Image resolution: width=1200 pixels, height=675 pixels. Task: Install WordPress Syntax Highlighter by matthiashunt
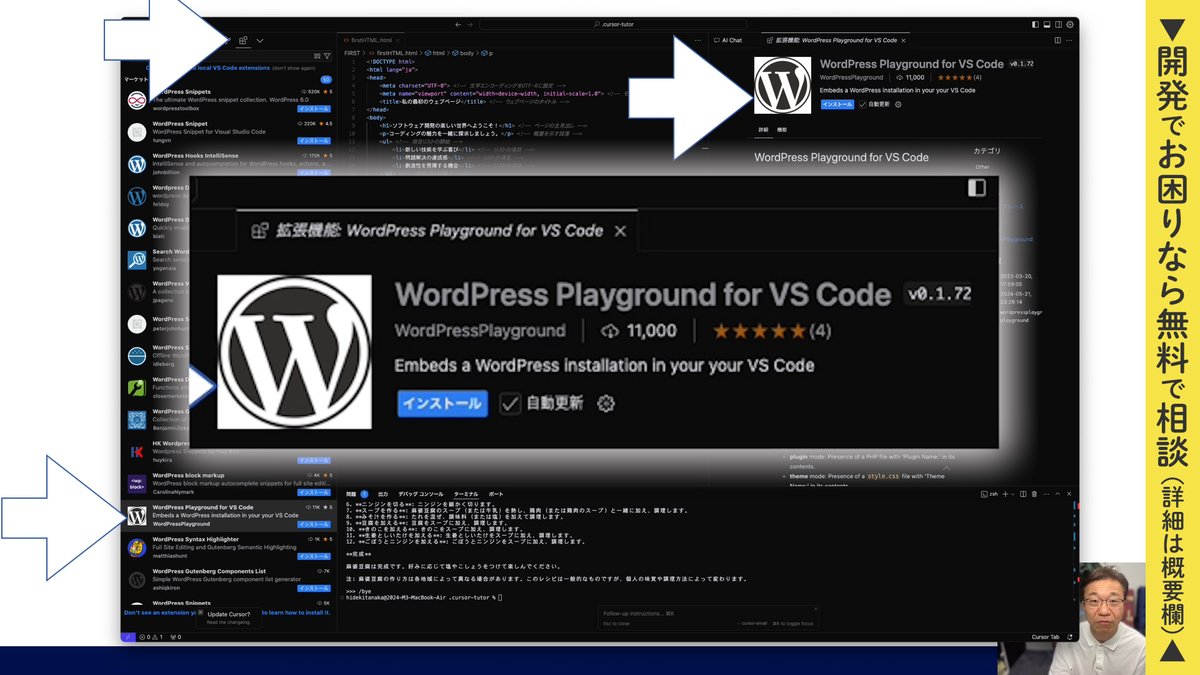pyautogui.click(x=314, y=556)
